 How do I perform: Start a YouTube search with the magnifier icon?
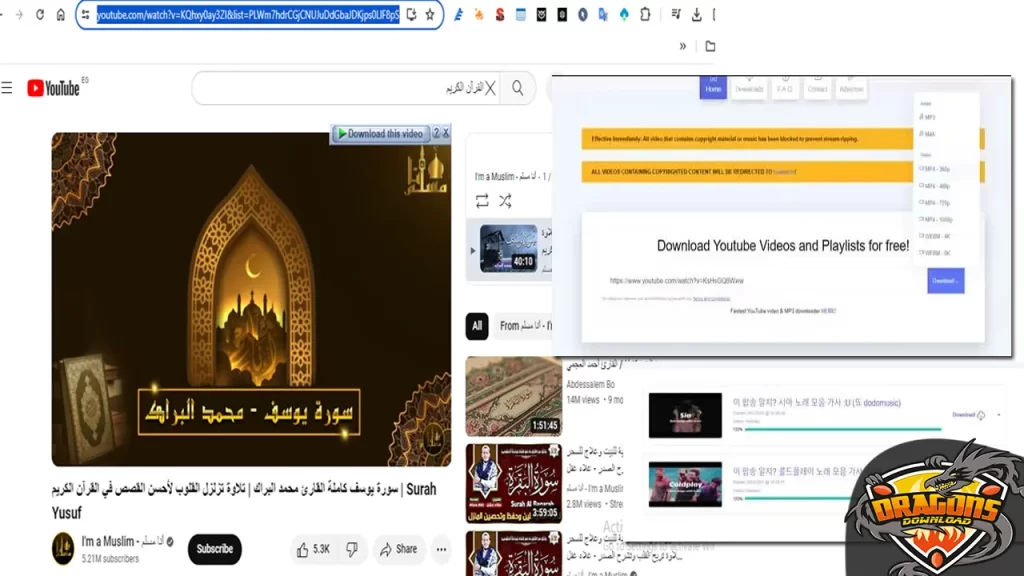[x=517, y=88]
